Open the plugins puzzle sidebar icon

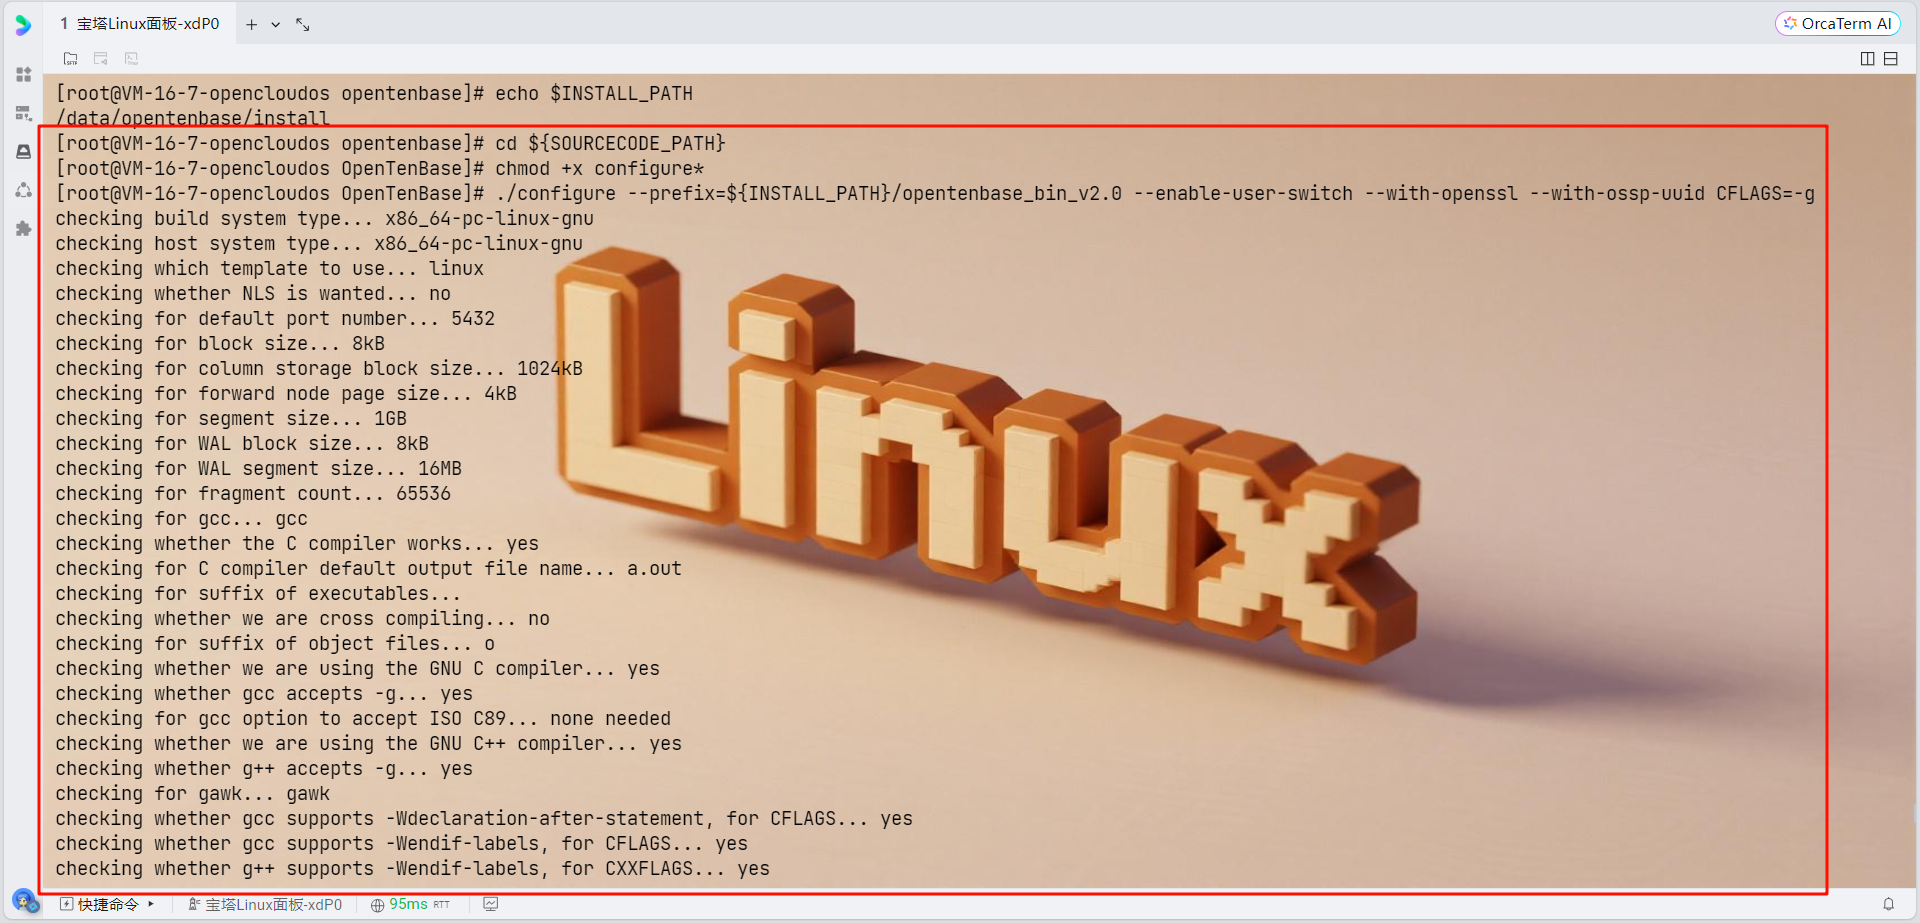(x=24, y=229)
